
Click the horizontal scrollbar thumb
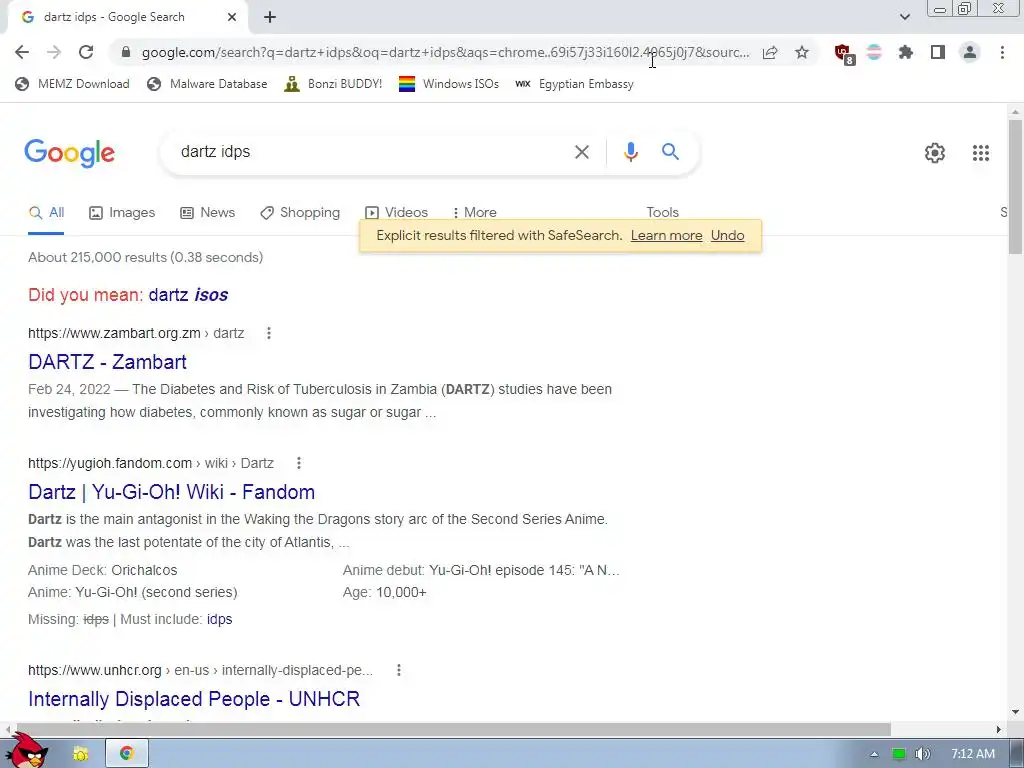[452, 729]
